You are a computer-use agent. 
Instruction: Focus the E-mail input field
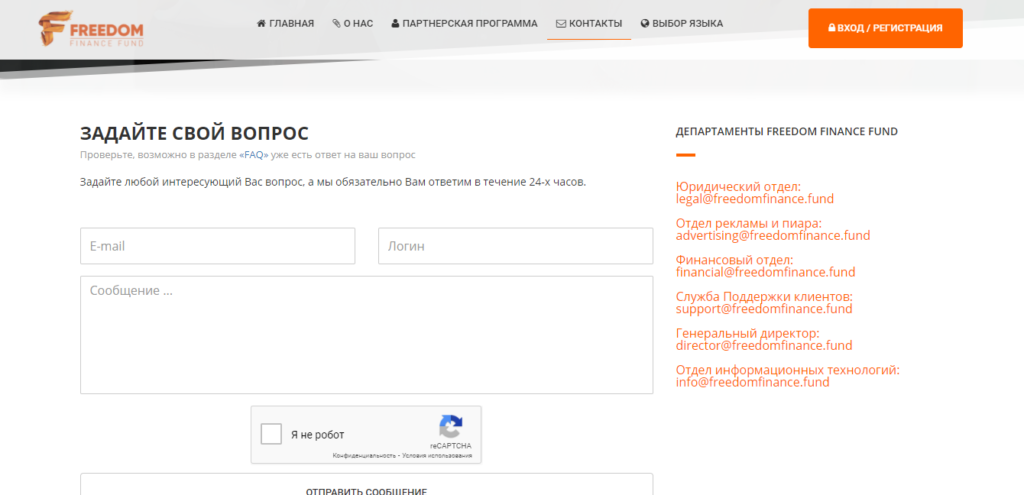point(217,246)
